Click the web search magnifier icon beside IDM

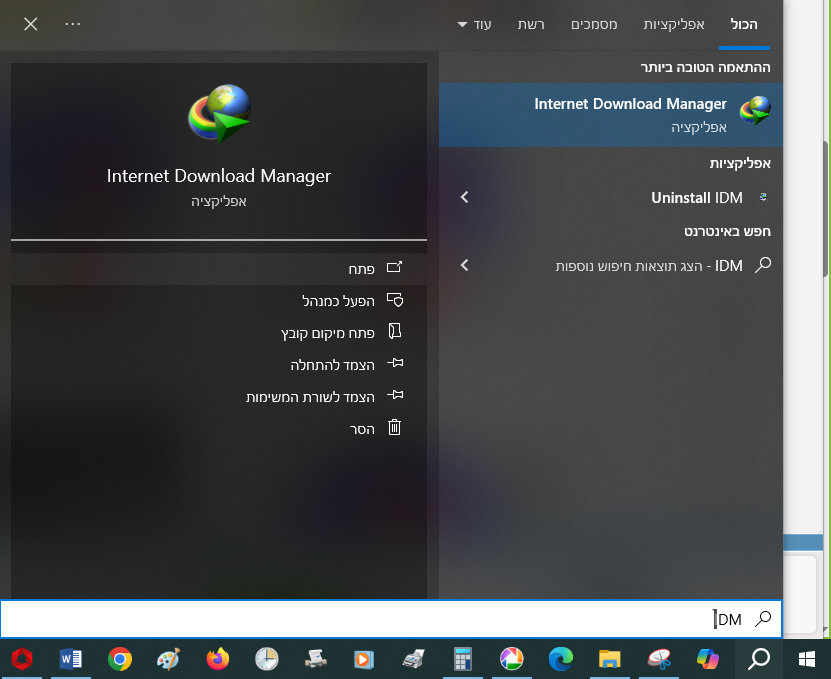click(763, 264)
